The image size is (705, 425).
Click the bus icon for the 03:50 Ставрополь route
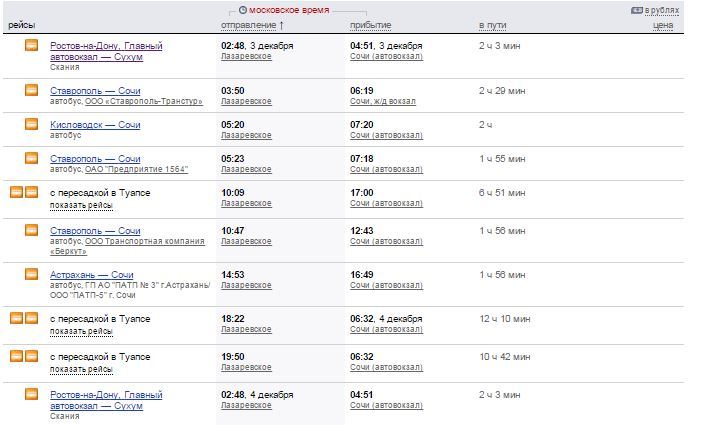pos(31,90)
